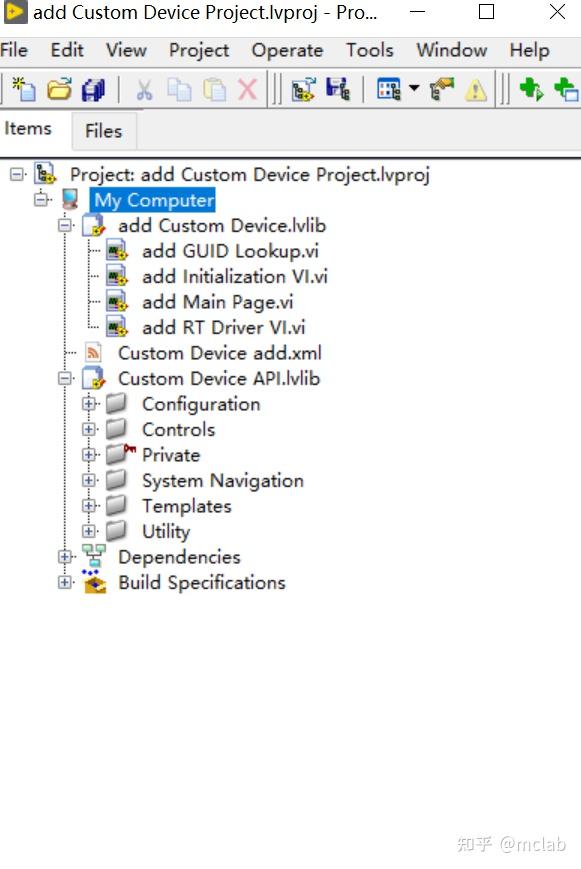Click the yellow warning toolbar icon
The height and width of the screenshot is (869, 581).
coord(477,89)
